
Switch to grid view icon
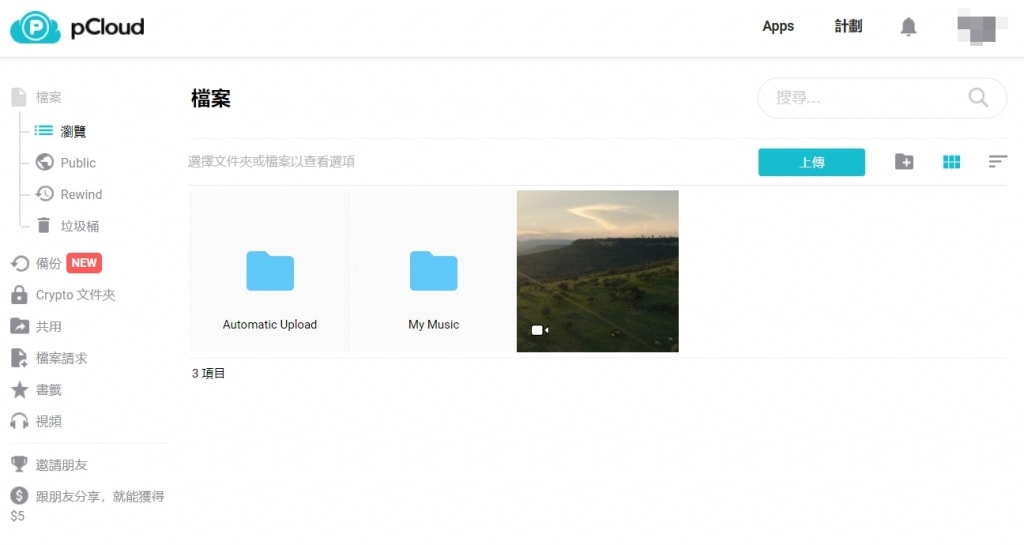click(952, 162)
